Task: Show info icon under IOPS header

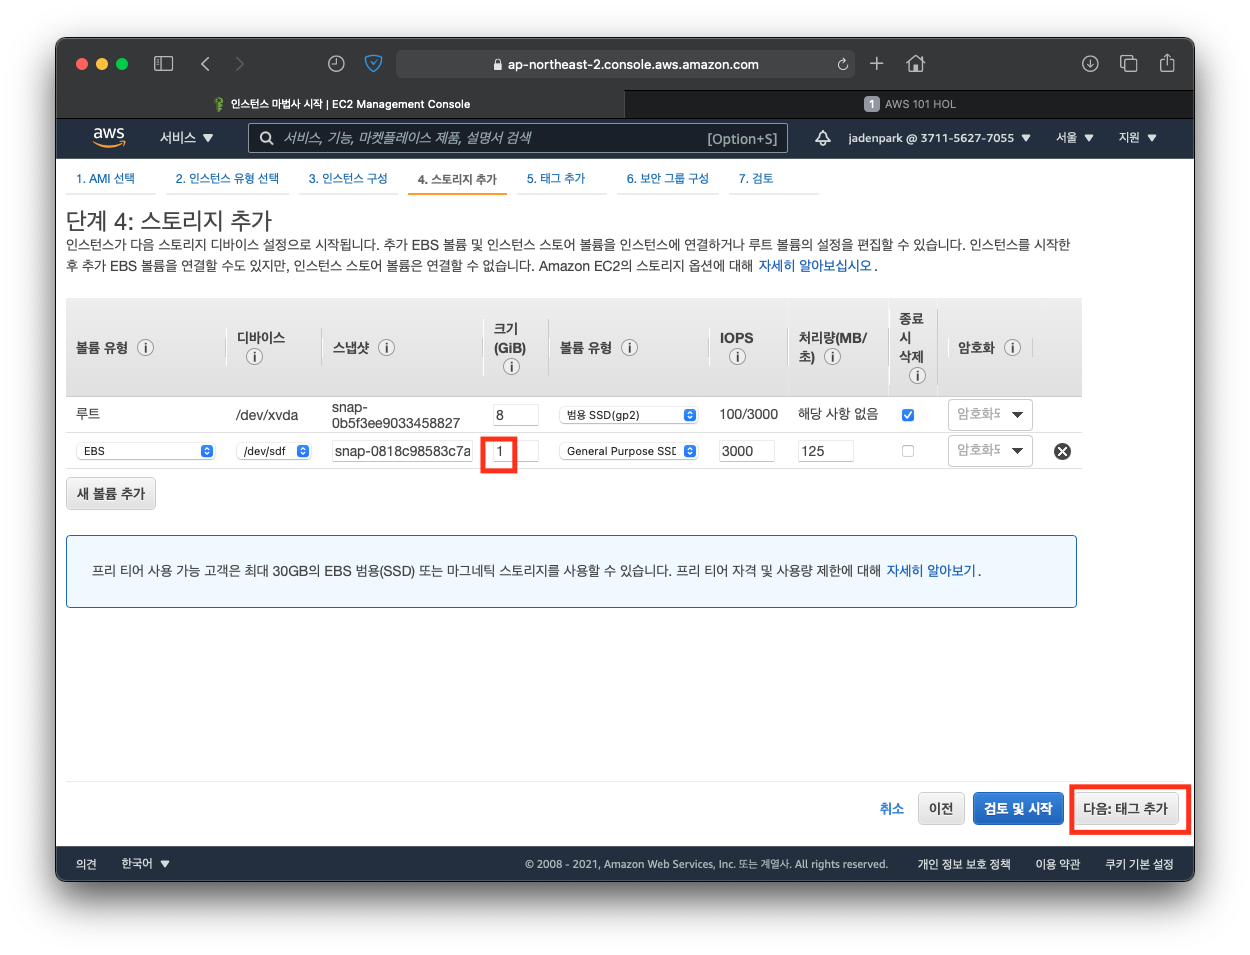Action: click(x=737, y=357)
